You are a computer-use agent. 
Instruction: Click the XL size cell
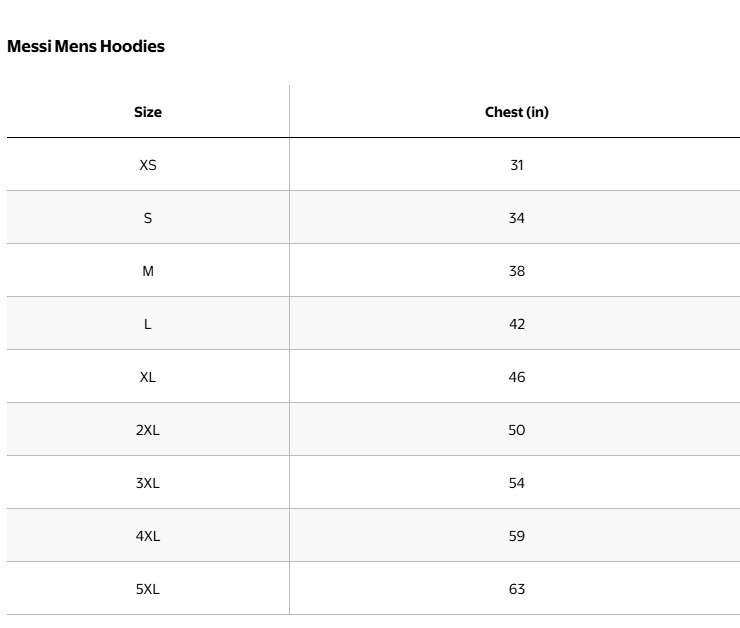(x=148, y=377)
